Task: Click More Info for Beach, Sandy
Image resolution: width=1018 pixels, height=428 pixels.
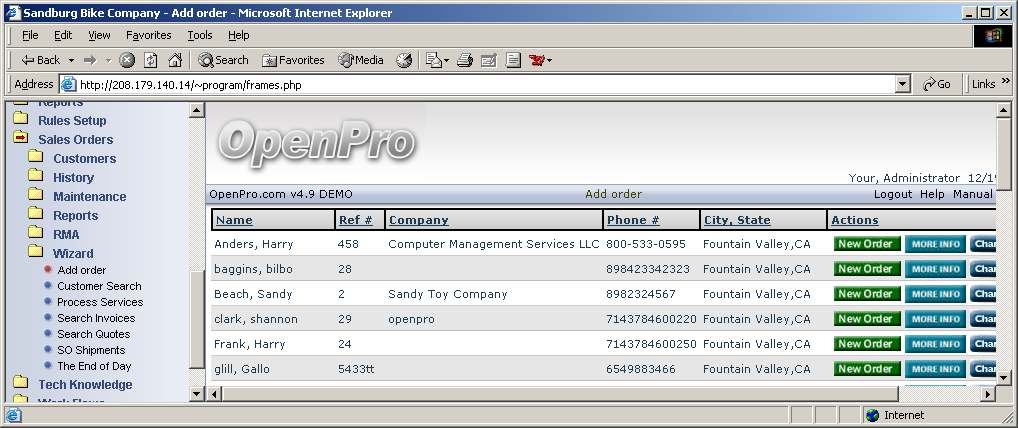Action: tap(936, 294)
